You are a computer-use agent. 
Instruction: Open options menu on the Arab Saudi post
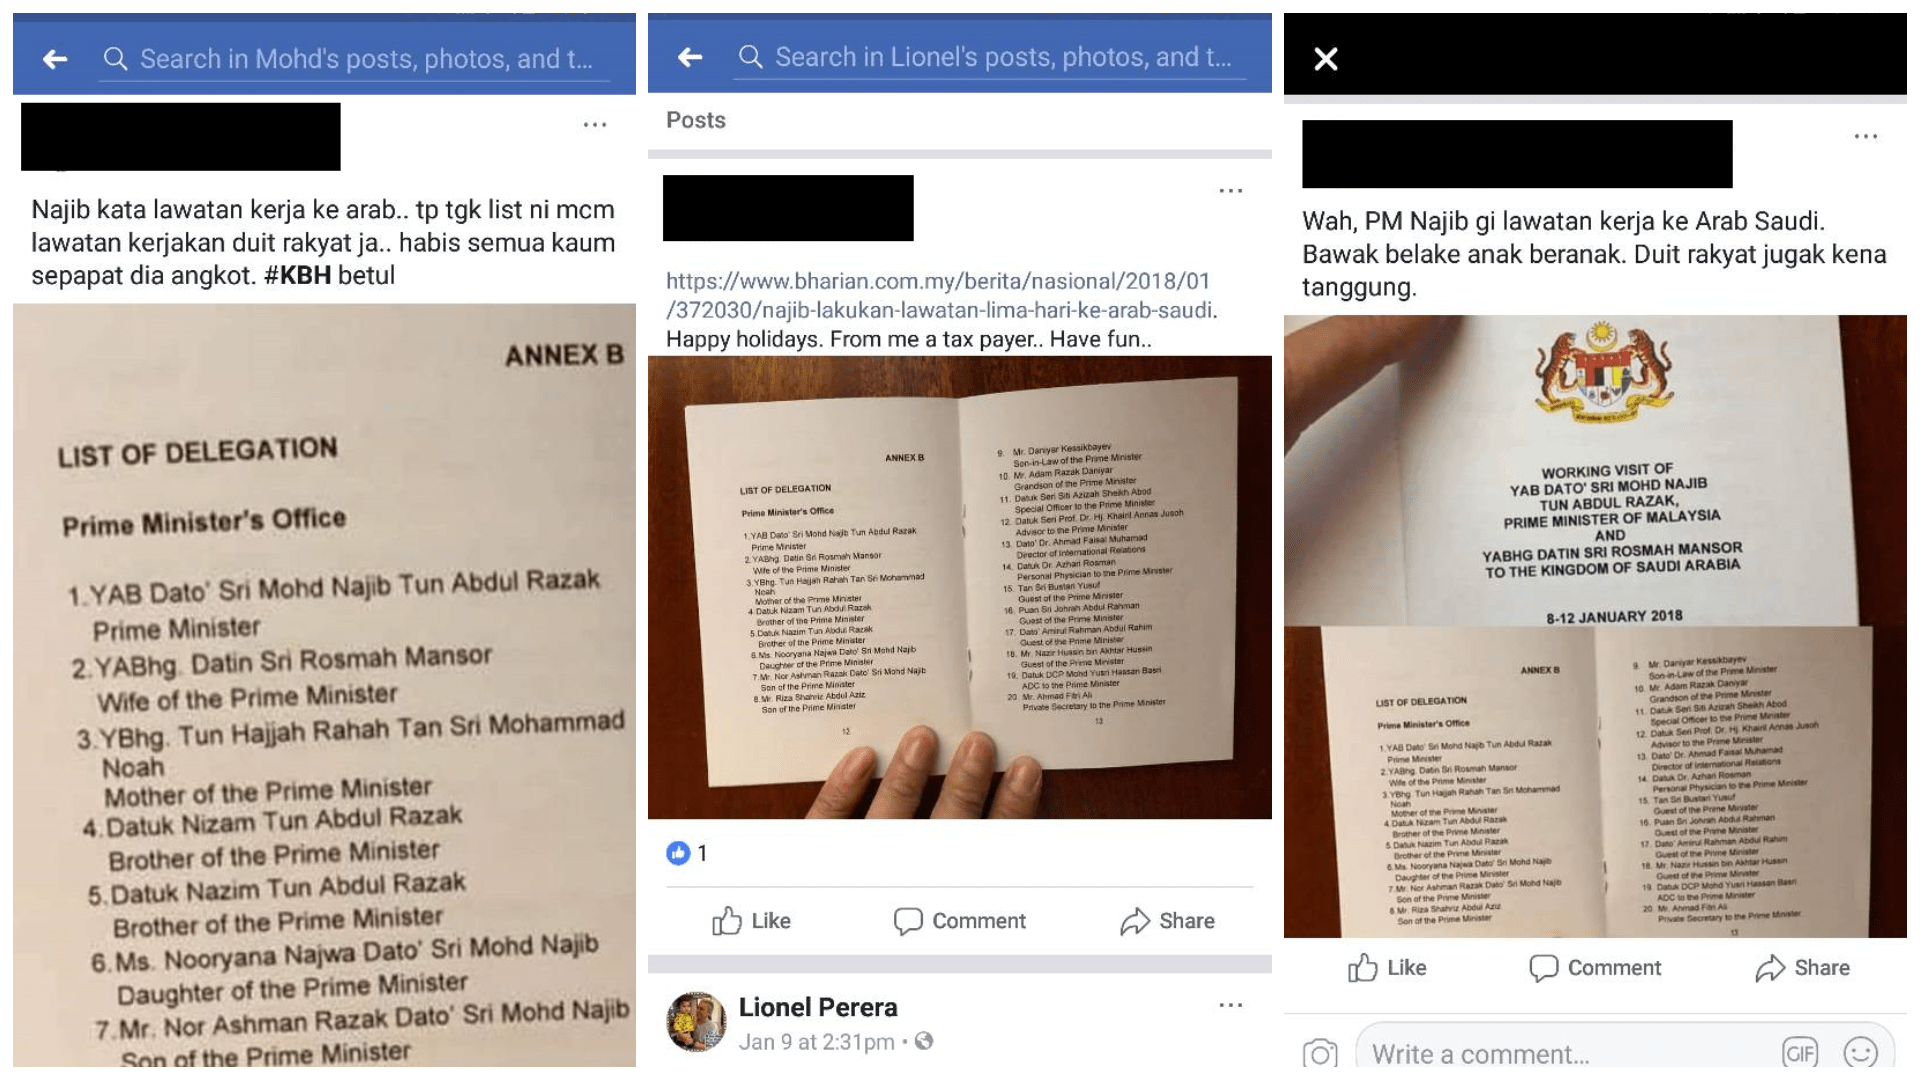[x=1866, y=136]
